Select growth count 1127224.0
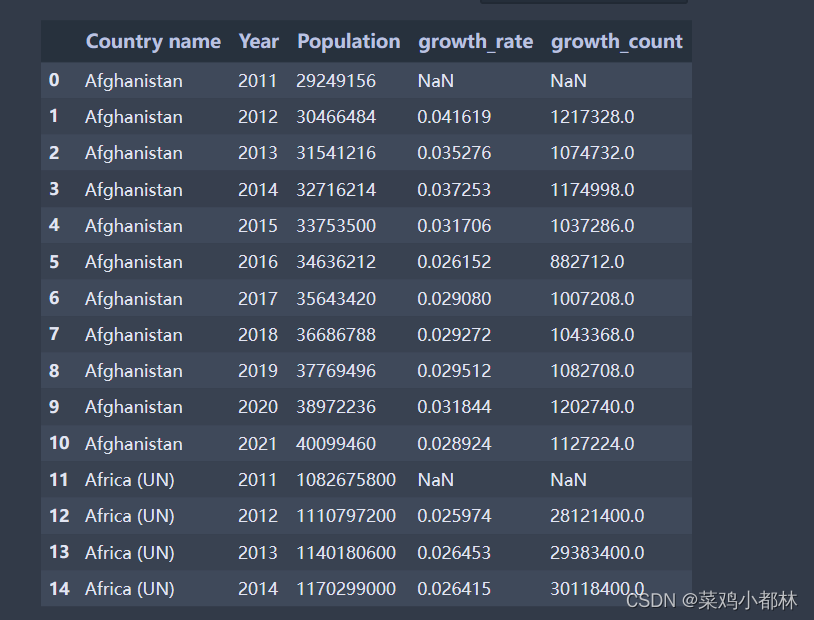Image resolution: width=814 pixels, height=620 pixels. pos(592,444)
